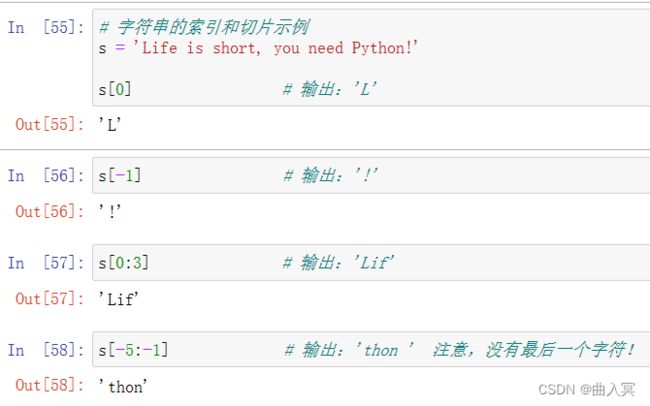Screen dimensions: 650x406
Task: Click the Out[55] result 'L'
Action: click(x=110, y=124)
